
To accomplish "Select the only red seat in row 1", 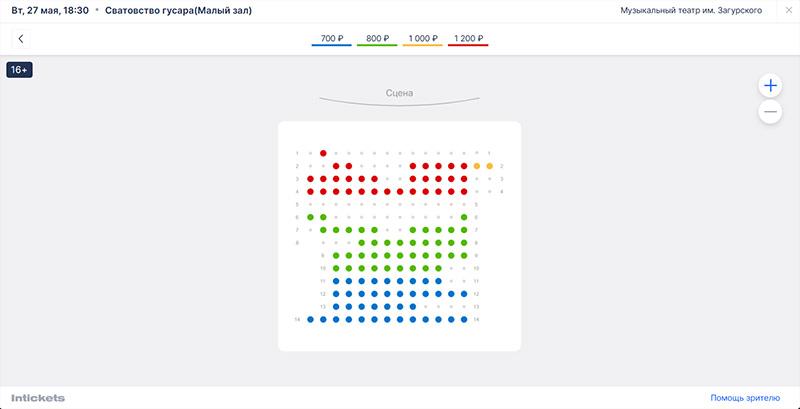I will coord(323,153).
